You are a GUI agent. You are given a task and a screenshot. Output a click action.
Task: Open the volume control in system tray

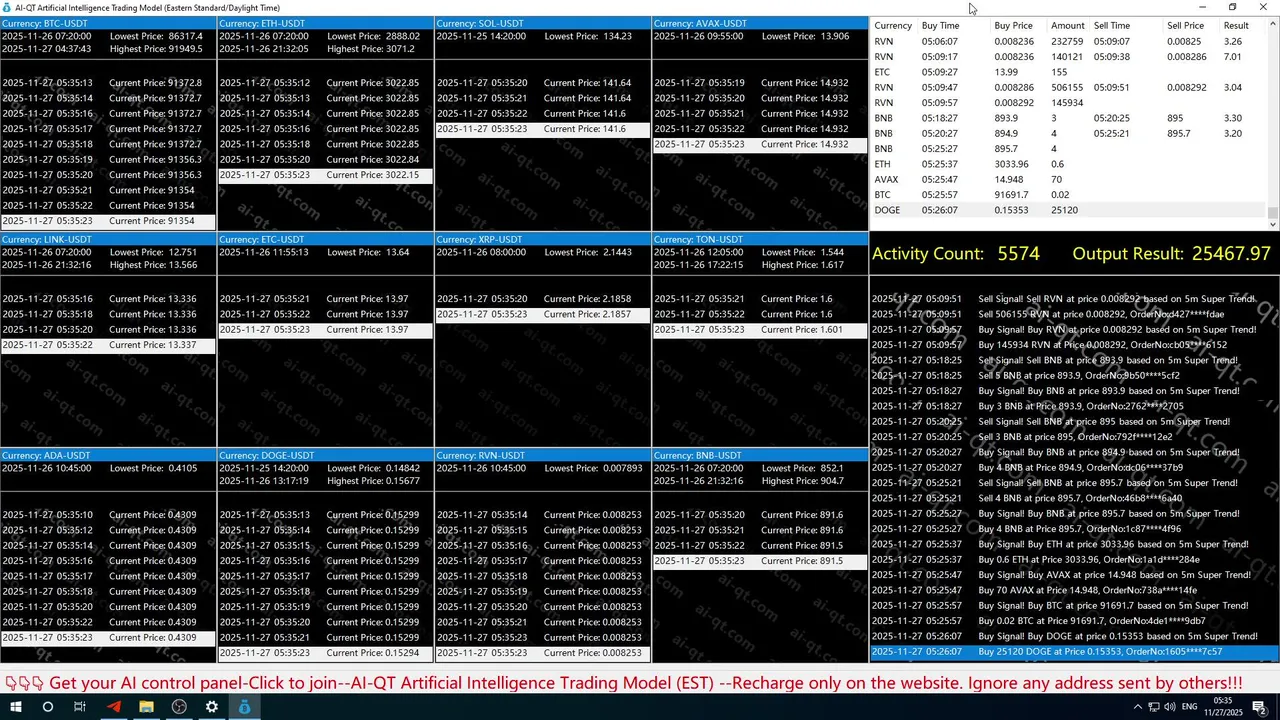tap(1171, 706)
